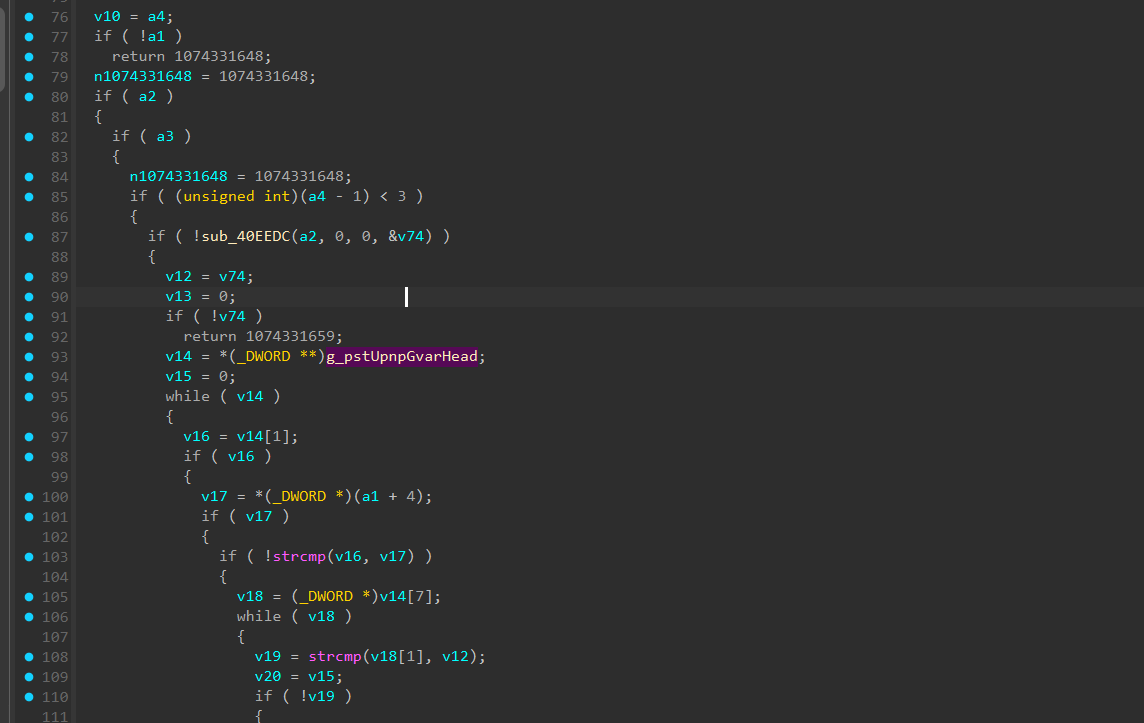1144x723 pixels.
Task: Toggle breakpoint dot at line 103
Action: point(29,557)
